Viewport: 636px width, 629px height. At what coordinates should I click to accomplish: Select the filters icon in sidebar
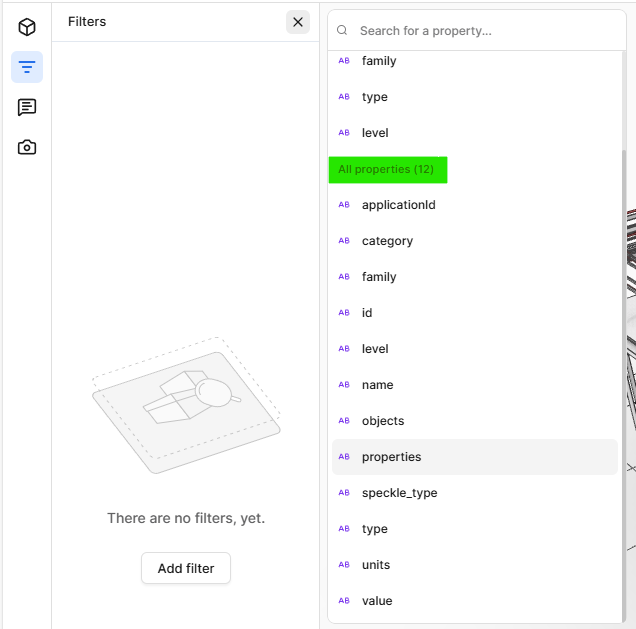[27, 67]
